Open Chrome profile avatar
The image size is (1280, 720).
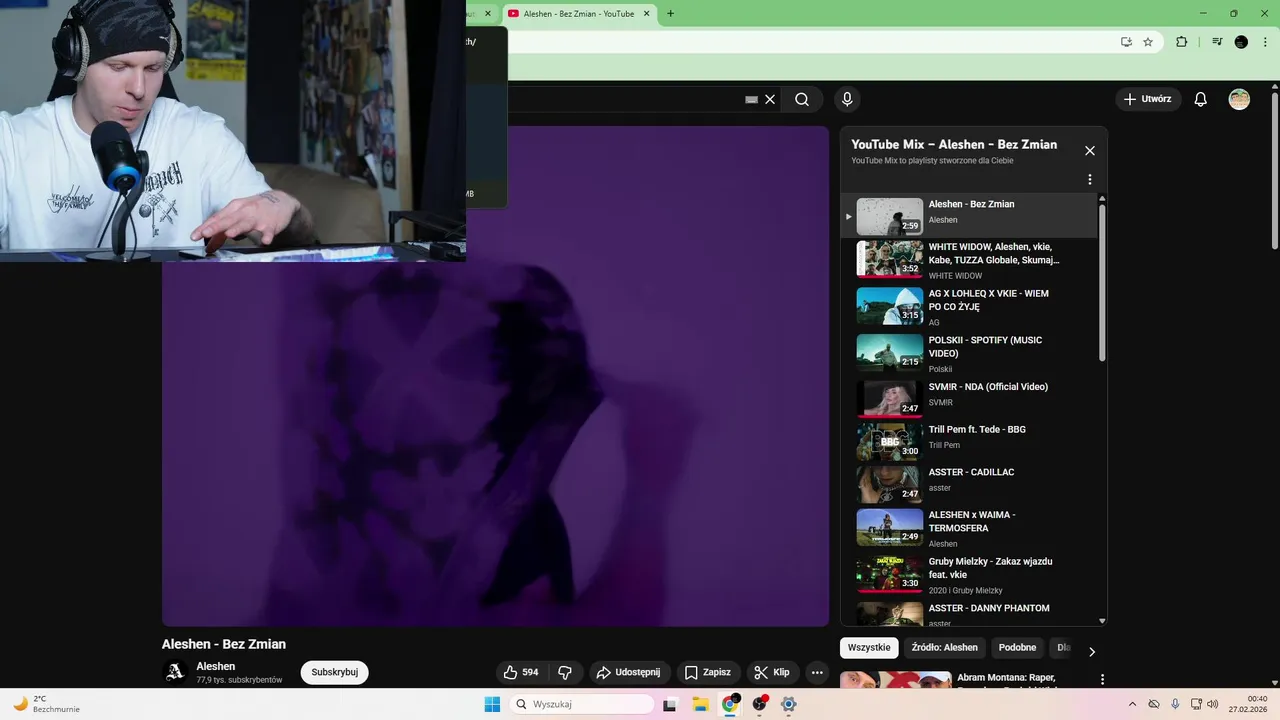pyautogui.click(x=1241, y=42)
